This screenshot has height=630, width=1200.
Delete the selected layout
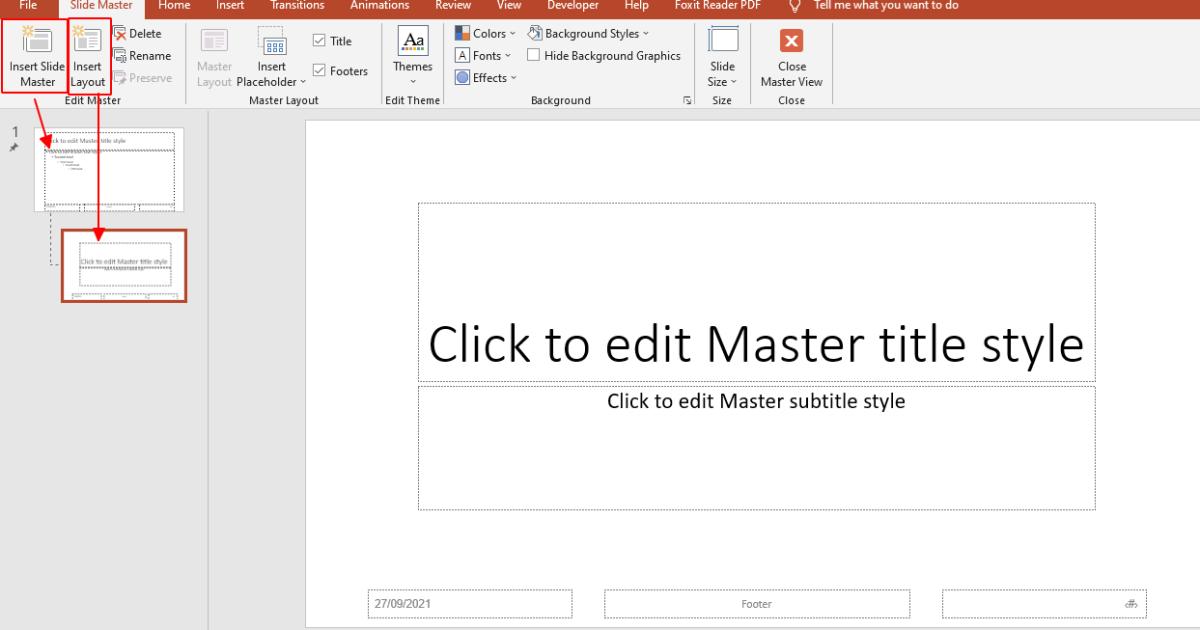pos(142,34)
